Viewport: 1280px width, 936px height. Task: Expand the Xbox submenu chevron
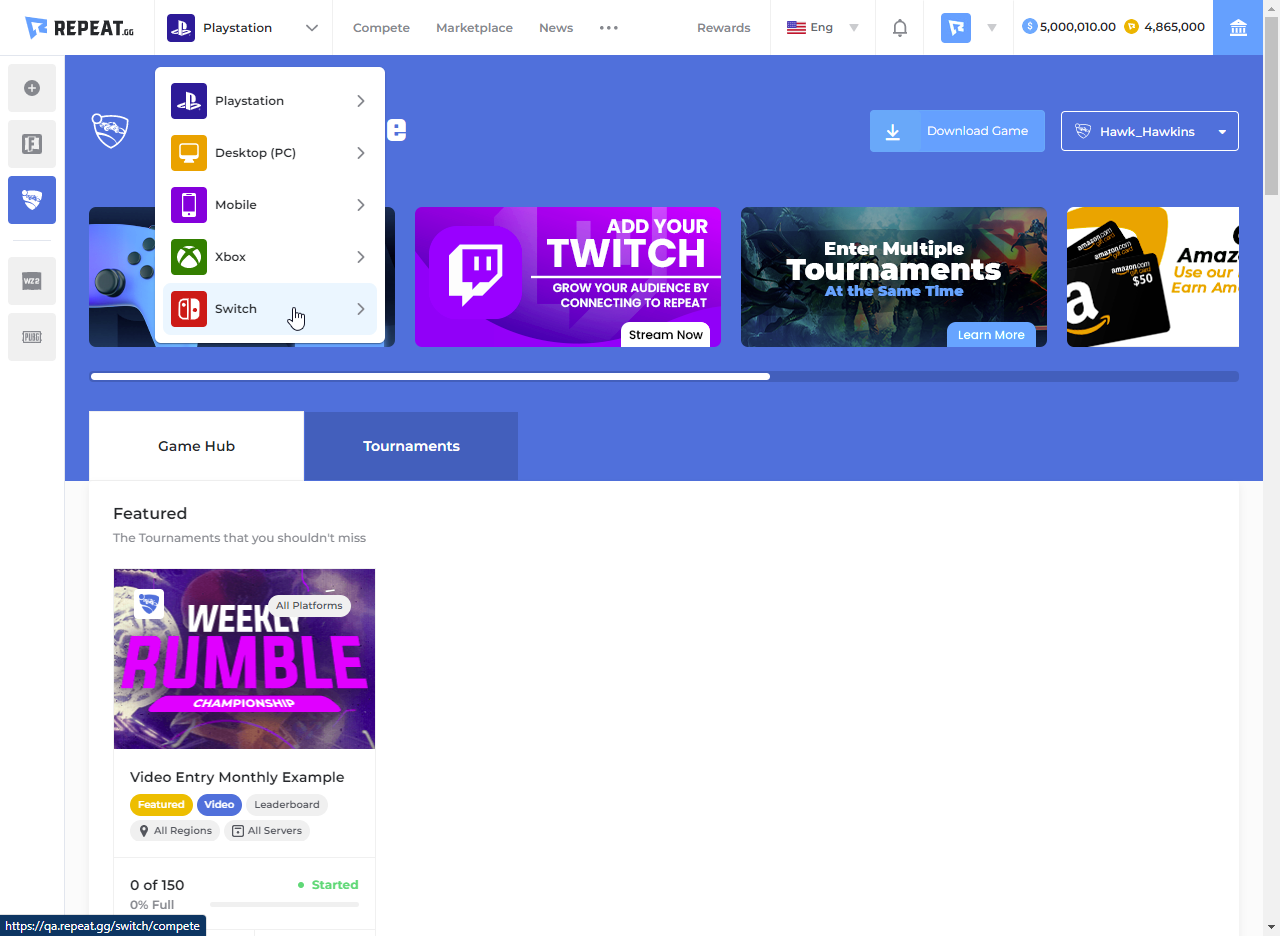[x=361, y=257]
